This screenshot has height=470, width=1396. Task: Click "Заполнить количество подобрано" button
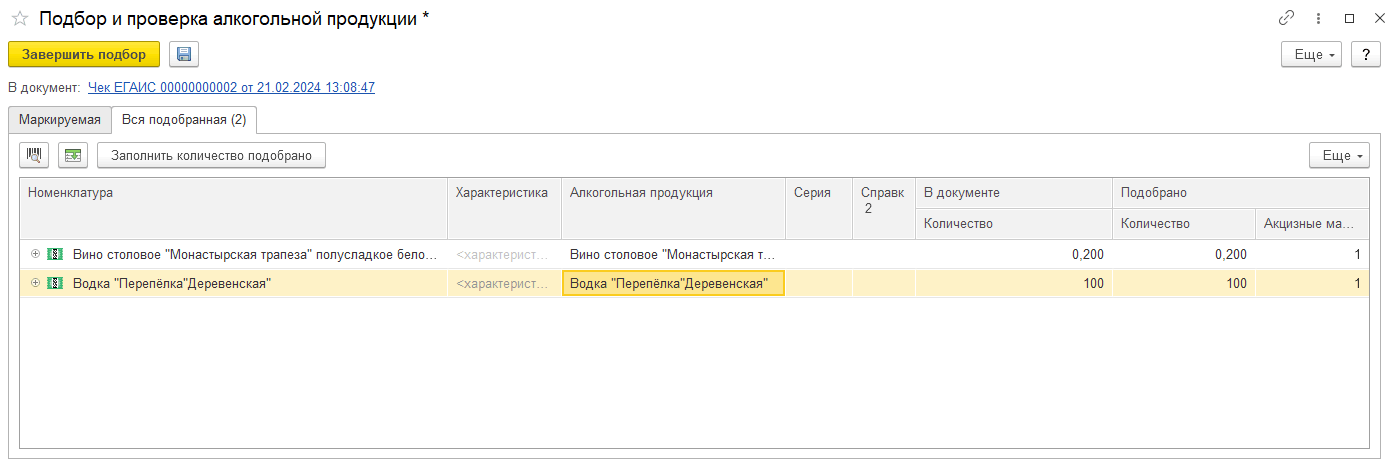[x=211, y=155]
